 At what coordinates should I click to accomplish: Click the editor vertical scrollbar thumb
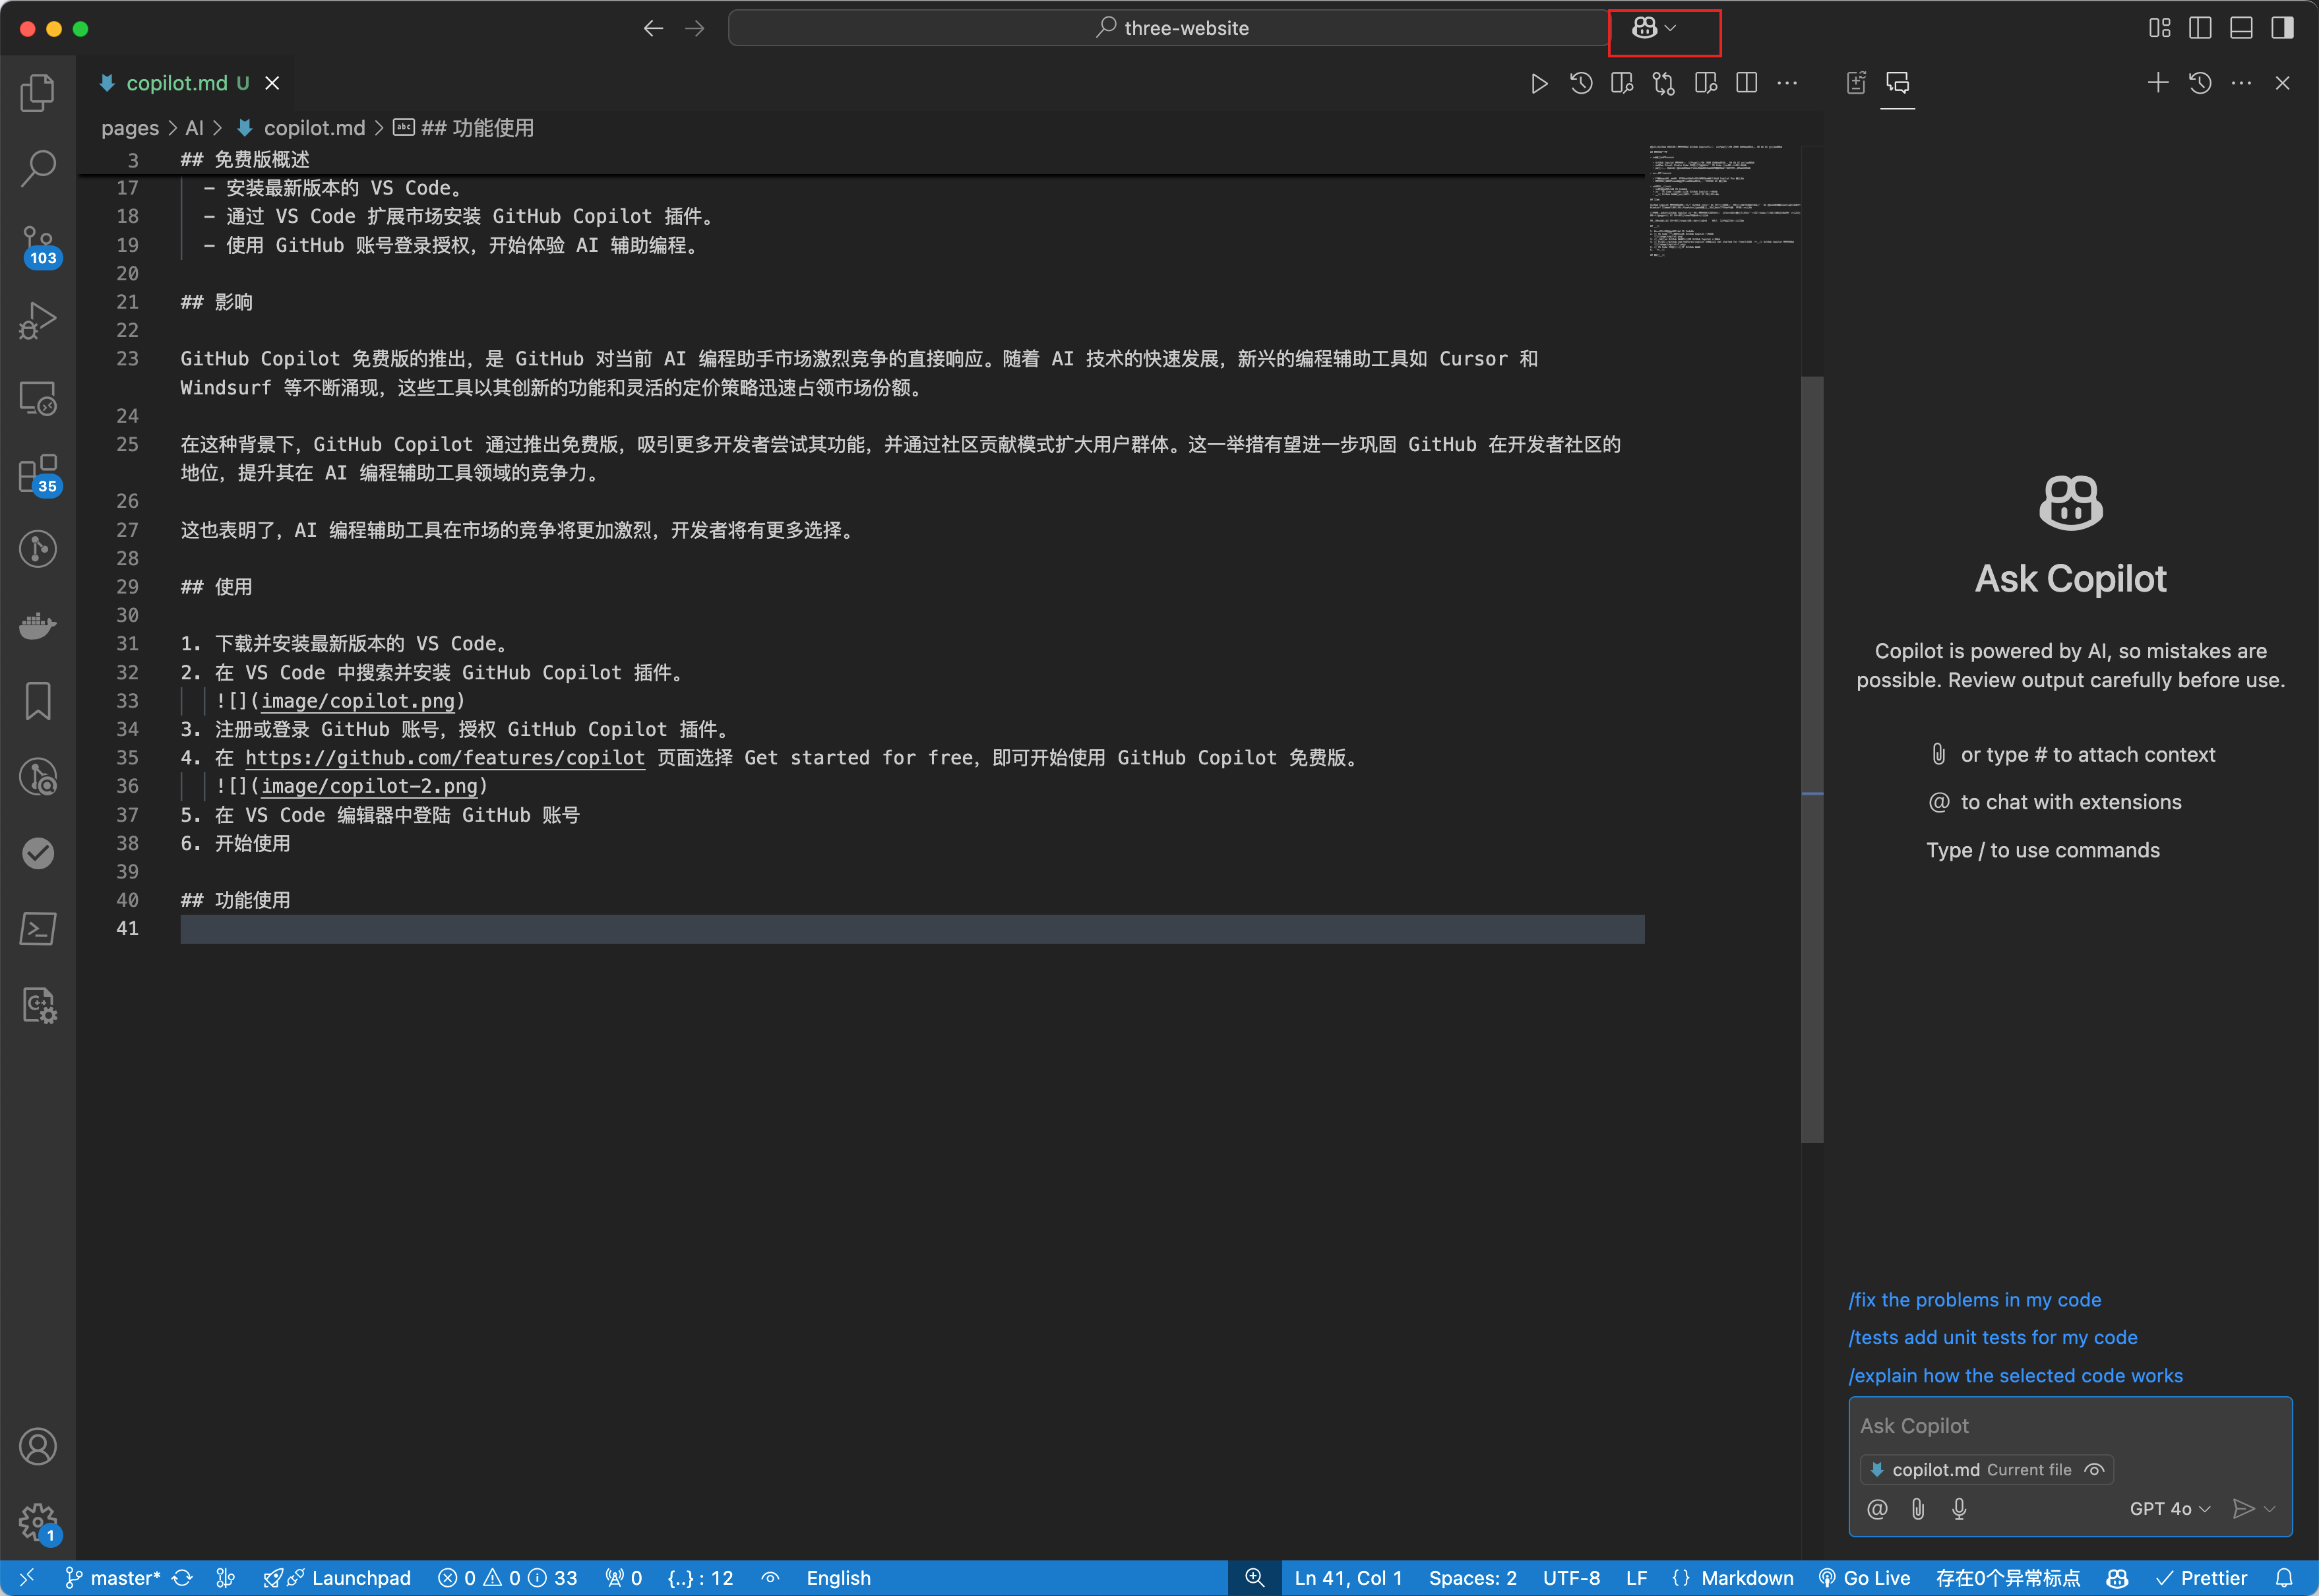coord(1812,759)
